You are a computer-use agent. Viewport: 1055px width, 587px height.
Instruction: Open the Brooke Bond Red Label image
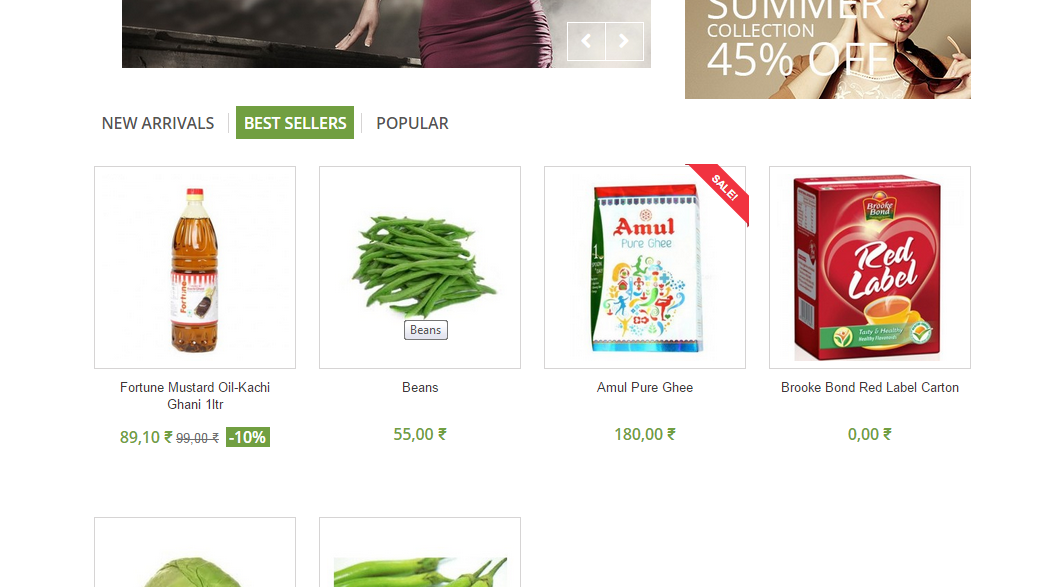point(870,267)
